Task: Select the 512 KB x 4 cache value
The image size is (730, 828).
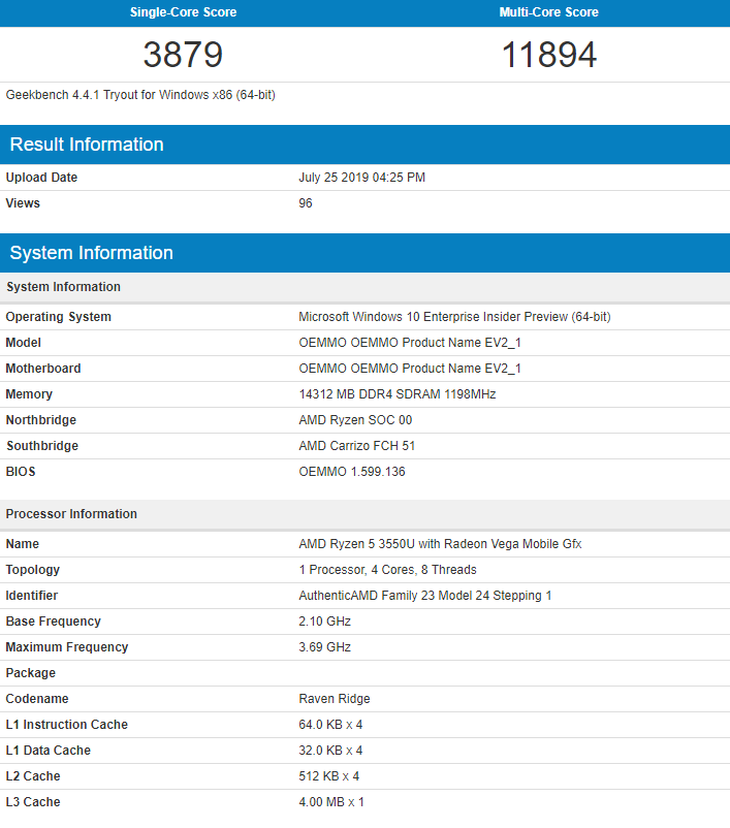Action: tap(329, 776)
